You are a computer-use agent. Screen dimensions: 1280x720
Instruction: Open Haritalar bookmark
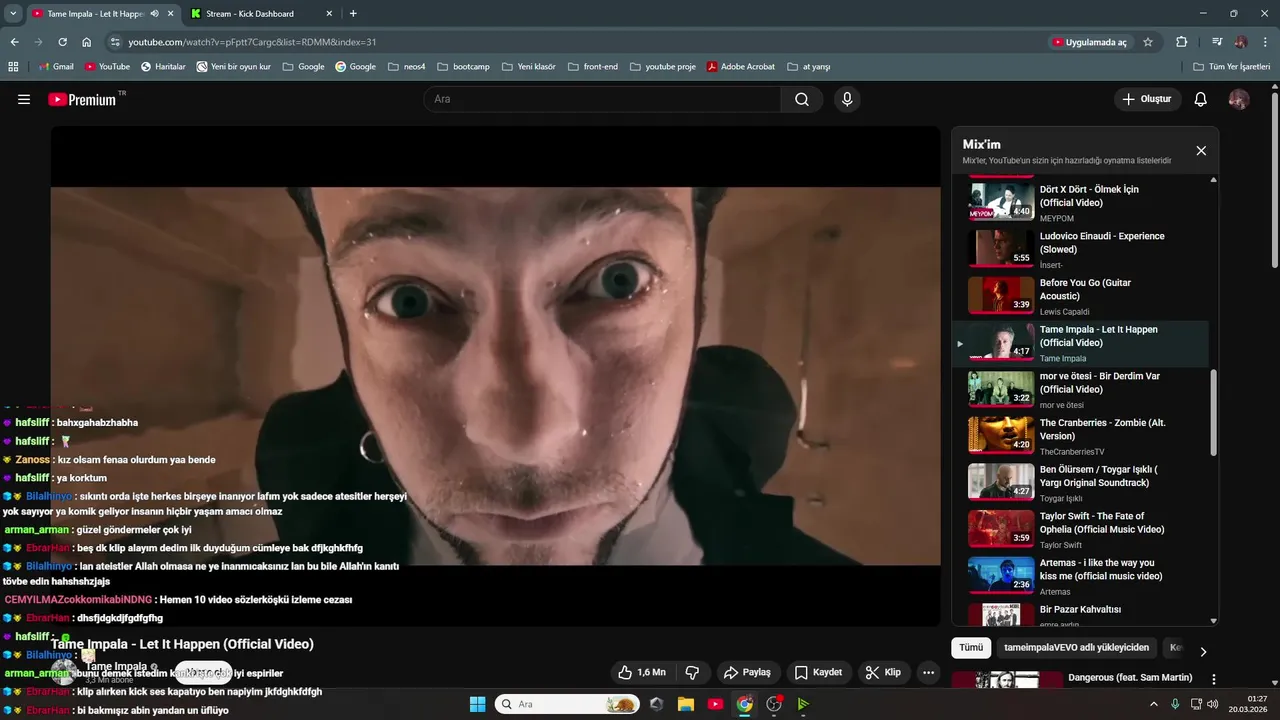163,66
